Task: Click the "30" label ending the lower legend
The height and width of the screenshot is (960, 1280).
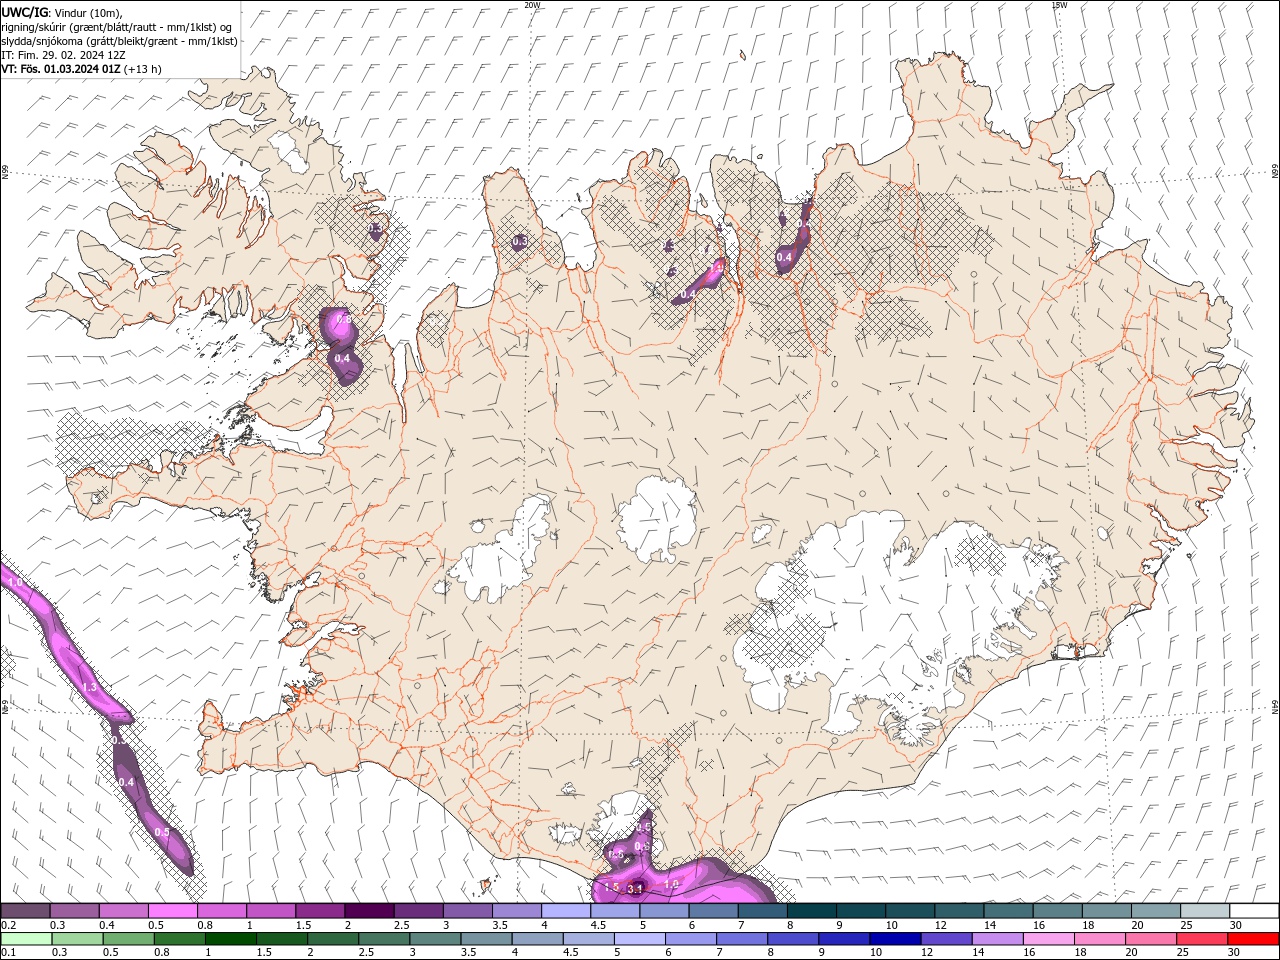Action: pyautogui.click(x=1236, y=953)
